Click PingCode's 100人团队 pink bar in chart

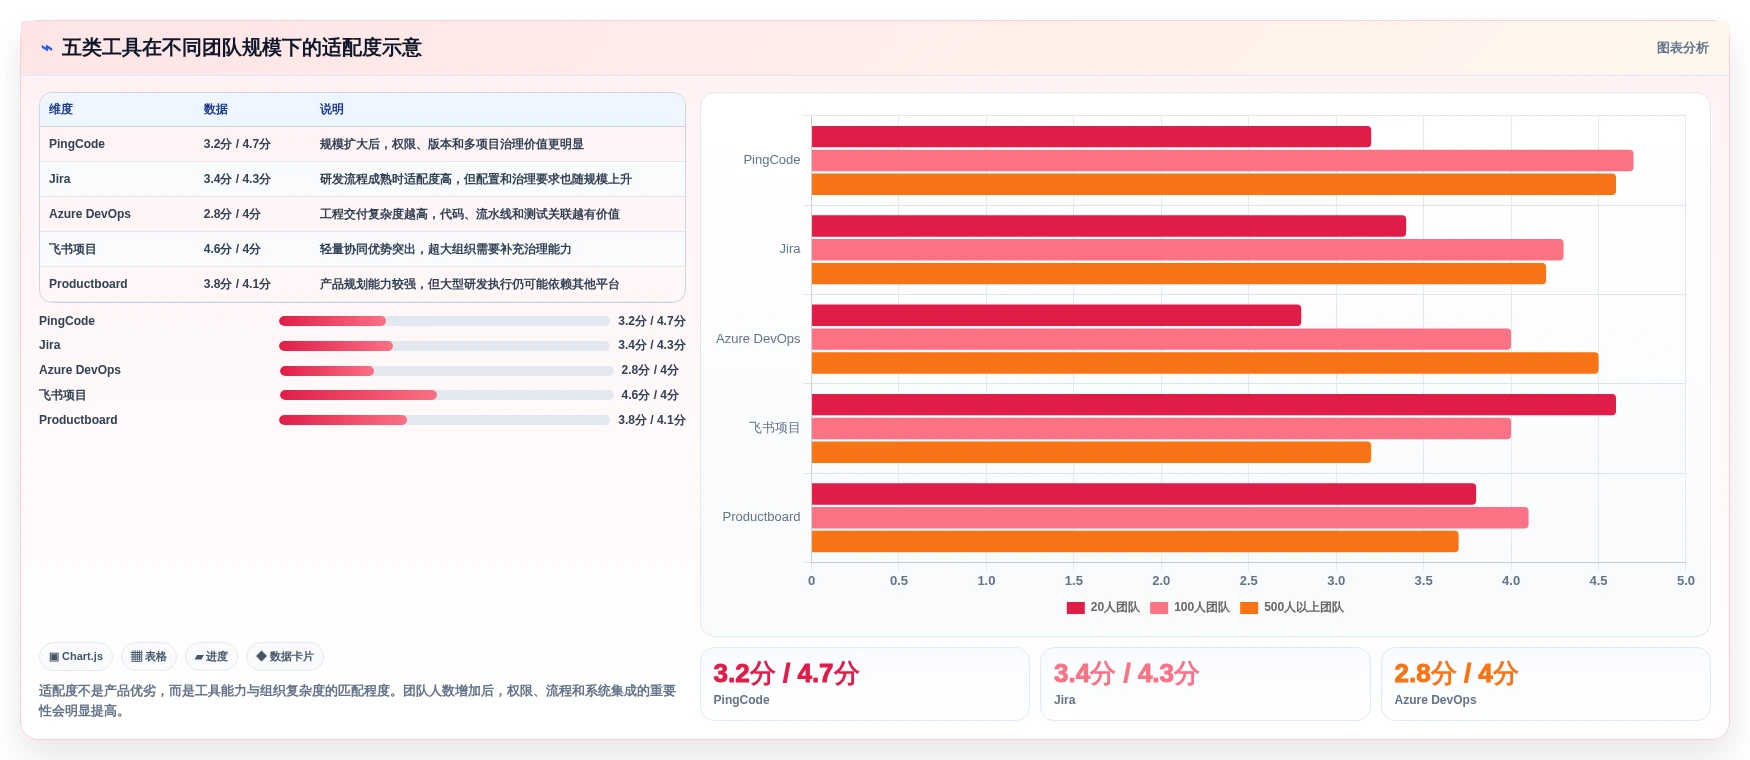pyautogui.click(x=1222, y=161)
